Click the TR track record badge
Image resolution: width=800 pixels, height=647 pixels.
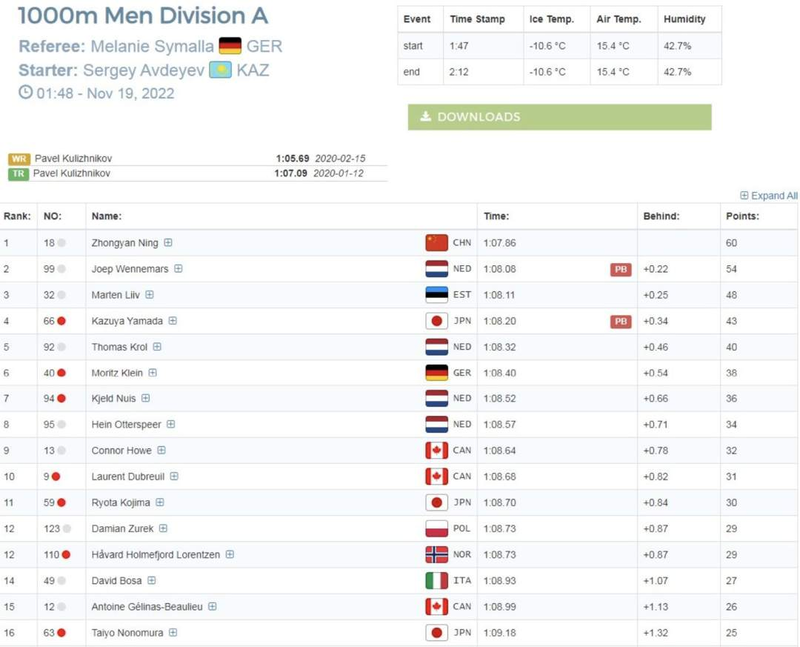(19, 173)
